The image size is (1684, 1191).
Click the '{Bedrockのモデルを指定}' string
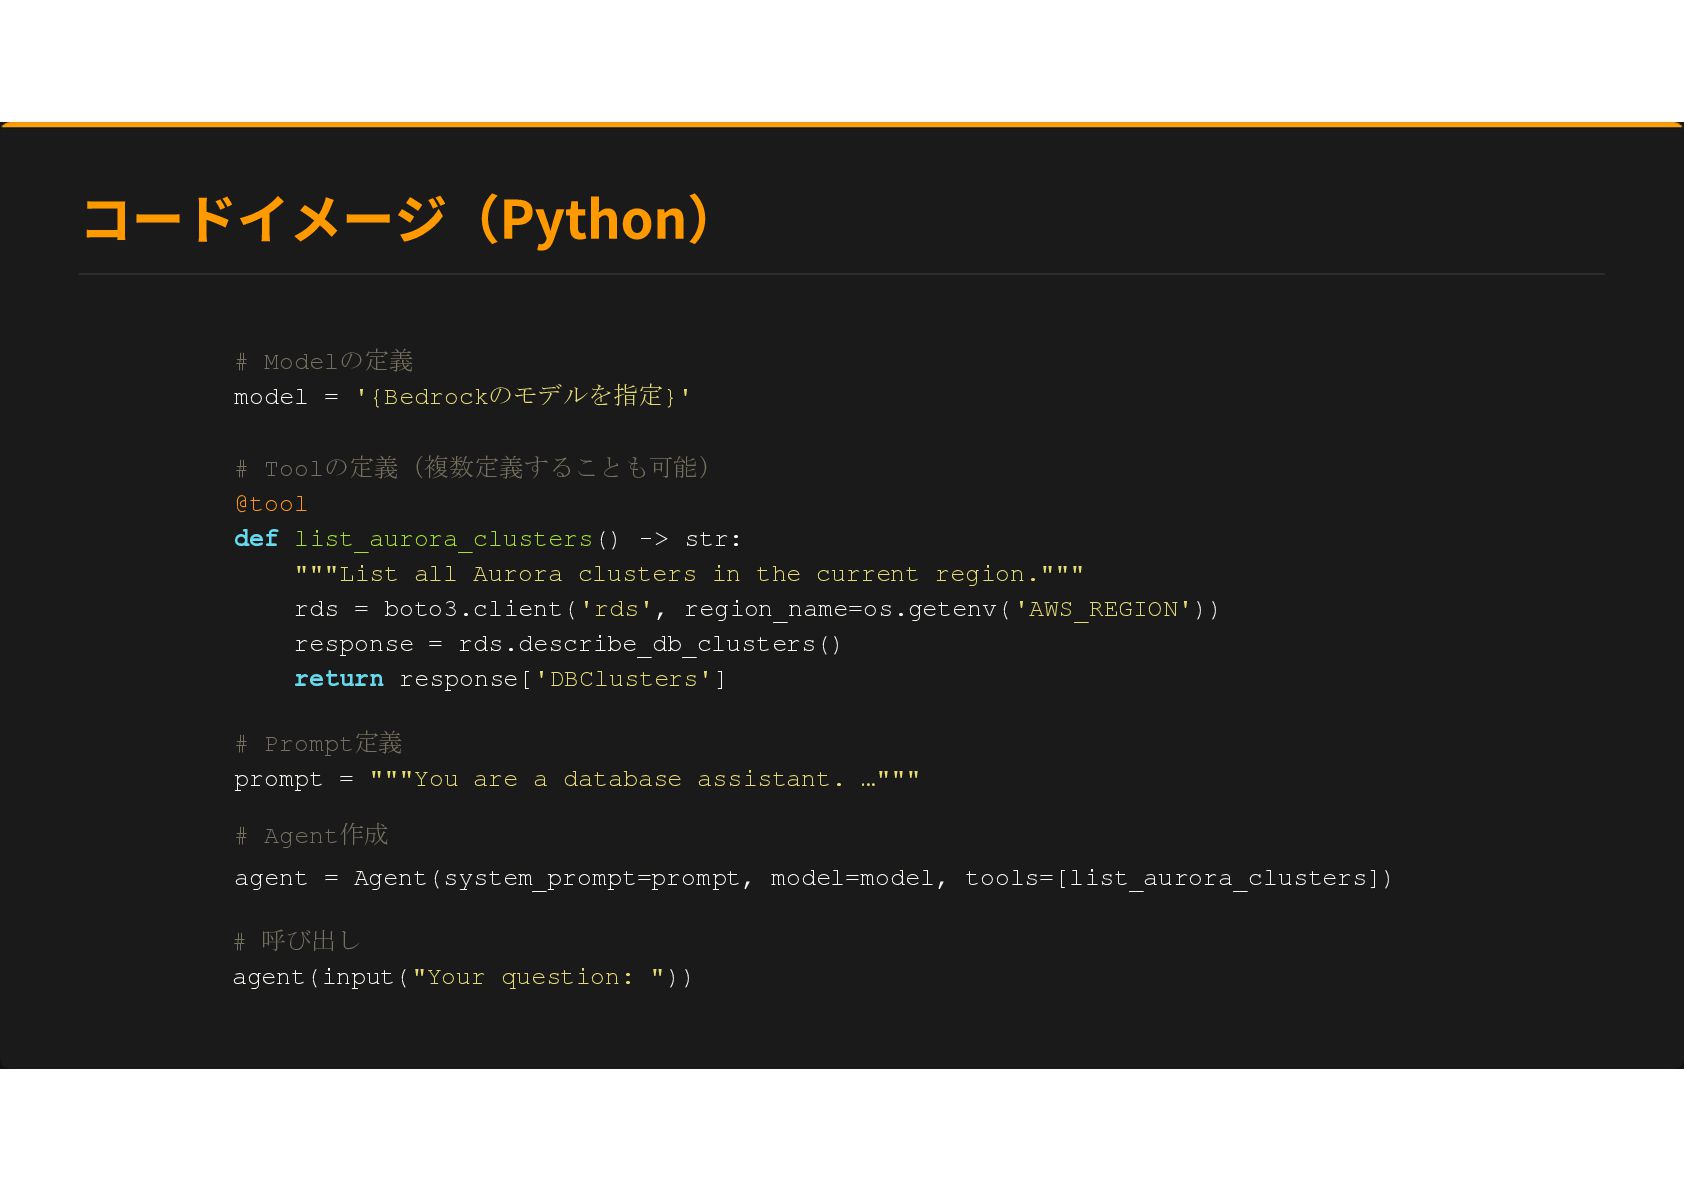click(523, 397)
